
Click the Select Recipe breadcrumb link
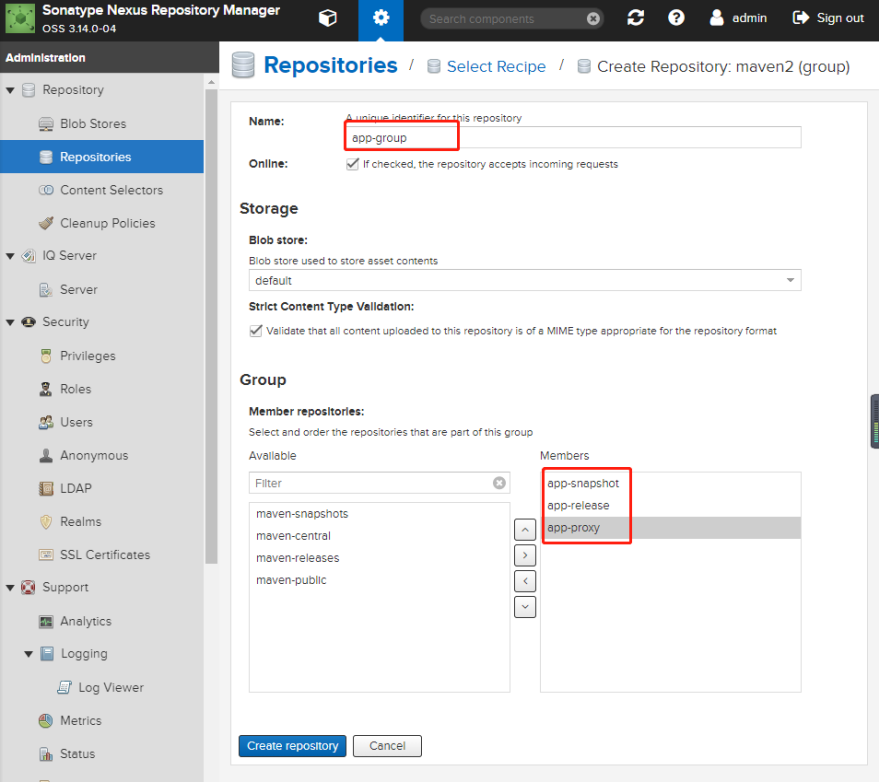[x=495, y=67]
